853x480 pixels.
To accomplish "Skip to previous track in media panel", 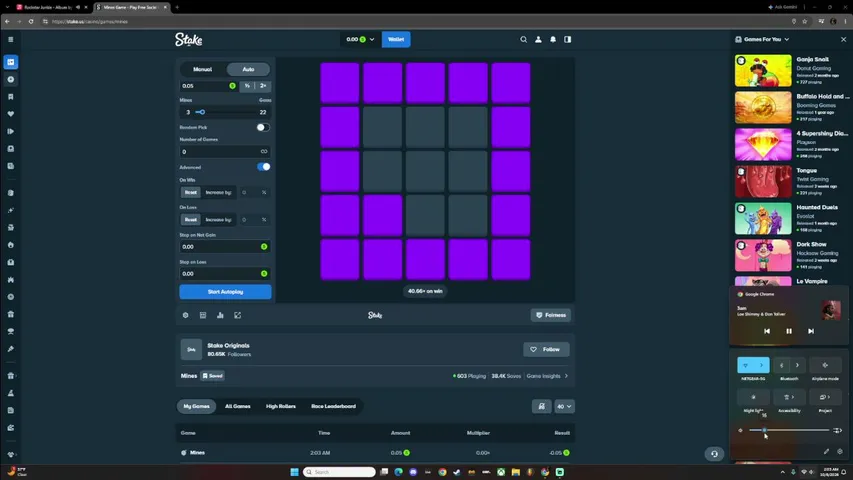I will pos(767,331).
